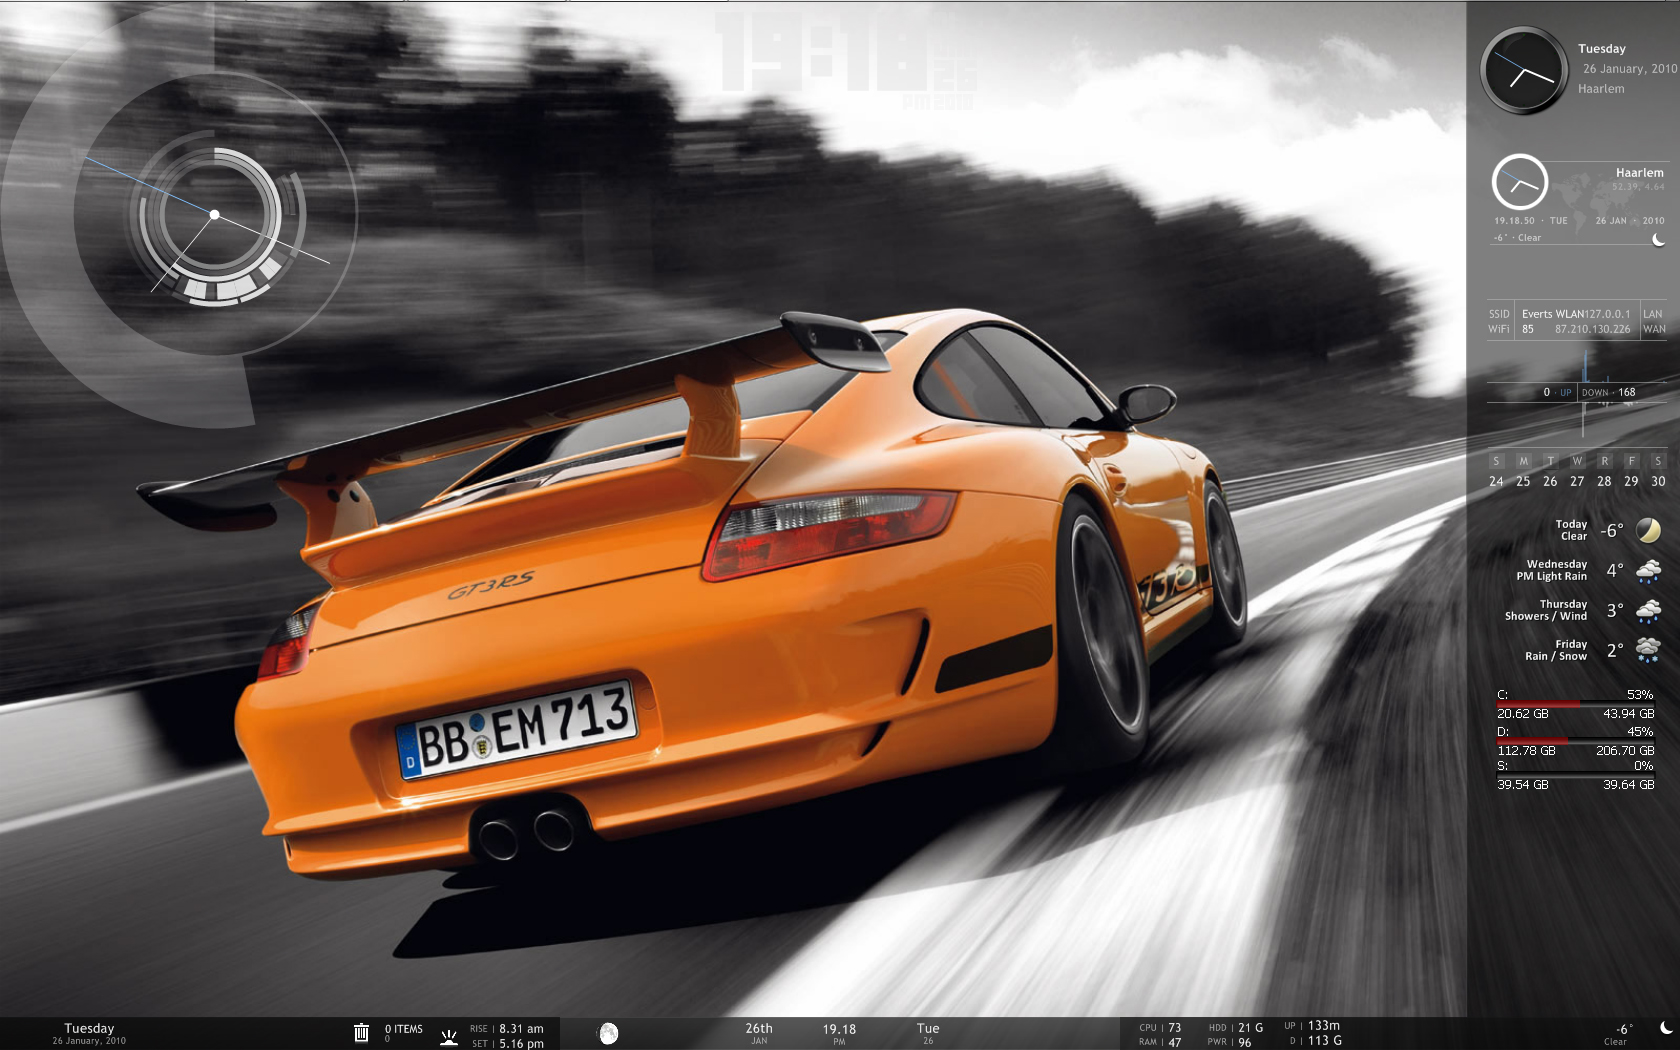Screen dimensions: 1680x1050
Task: Click the "112.78 GB" D: drive value
Action: (1526, 750)
